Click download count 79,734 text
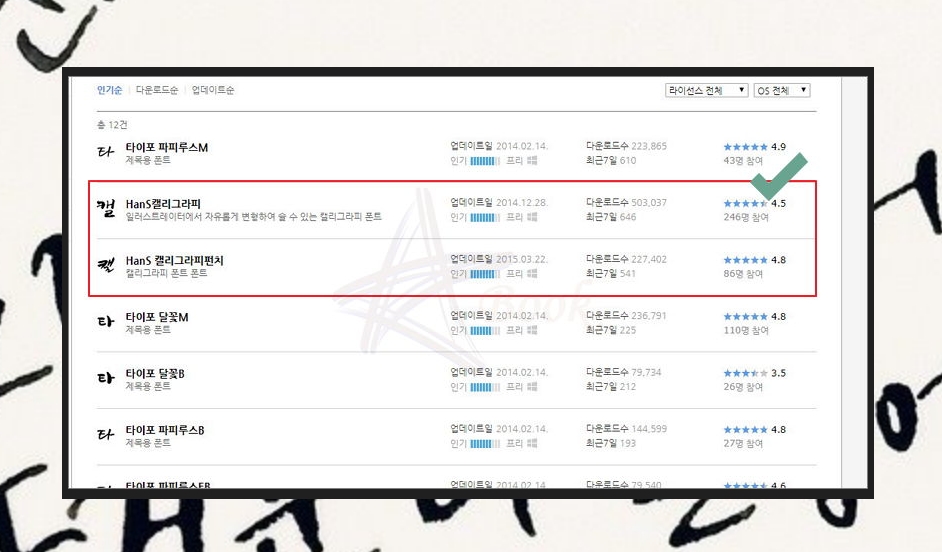Viewport: 942px width, 552px height. pyautogui.click(x=646, y=372)
